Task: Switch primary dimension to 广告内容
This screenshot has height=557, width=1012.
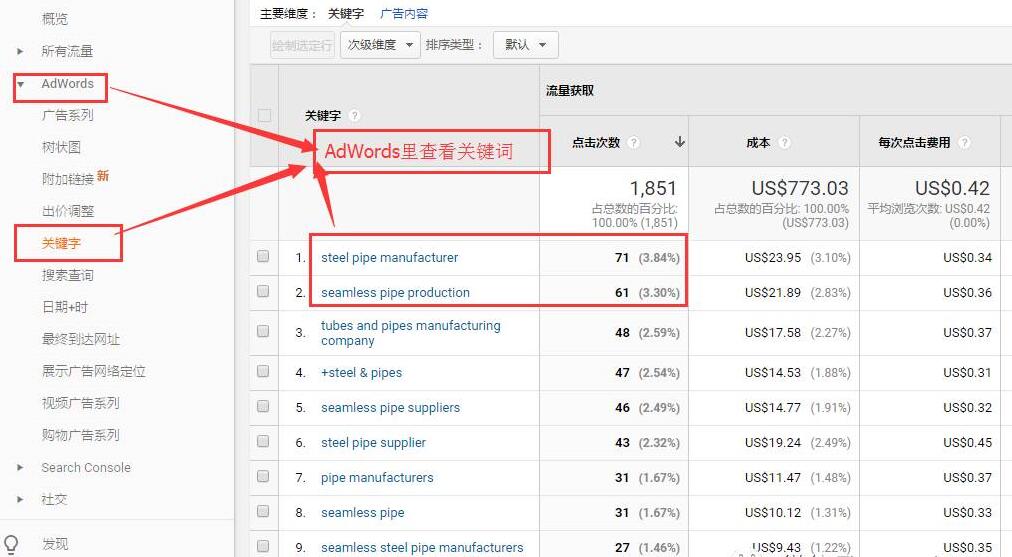Action: pos(404,14)
